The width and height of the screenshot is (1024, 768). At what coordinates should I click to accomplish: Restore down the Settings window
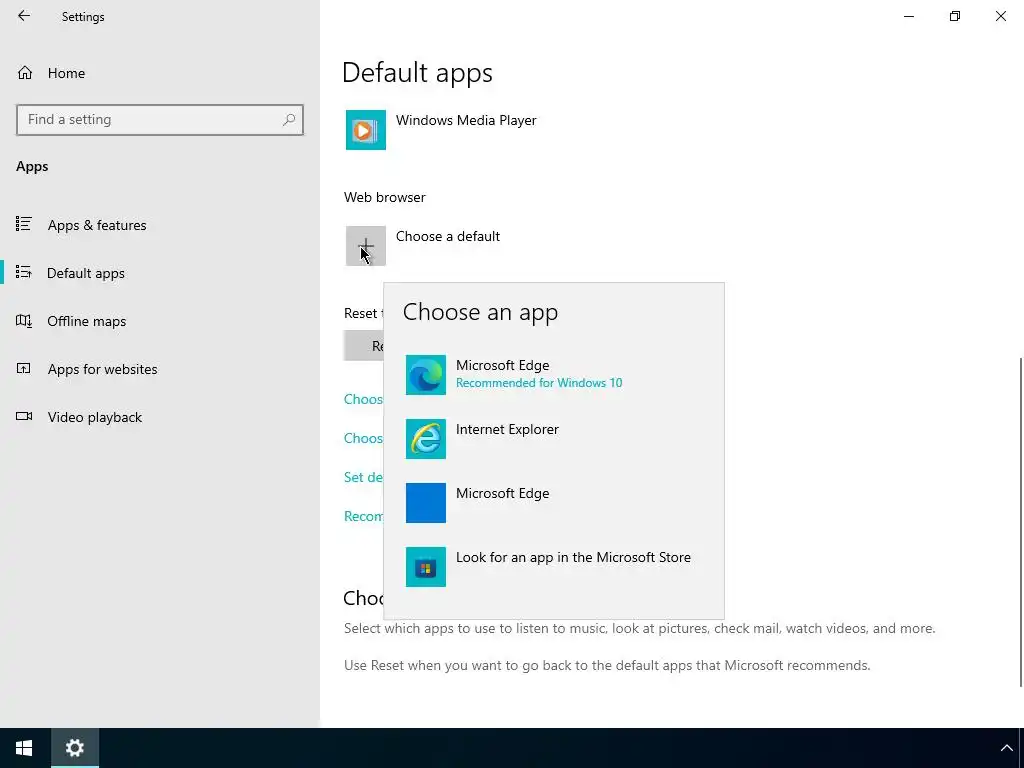pos(955,16)
